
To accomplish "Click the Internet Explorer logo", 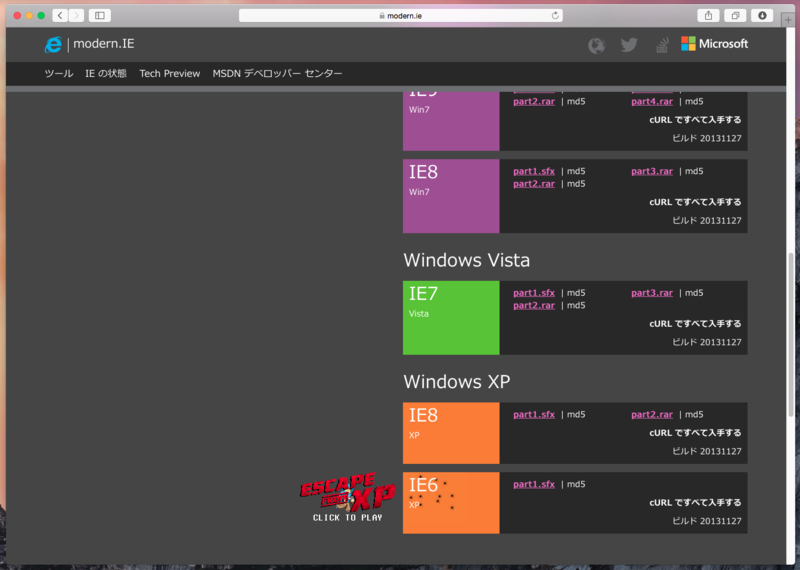I will click(53, 44).
